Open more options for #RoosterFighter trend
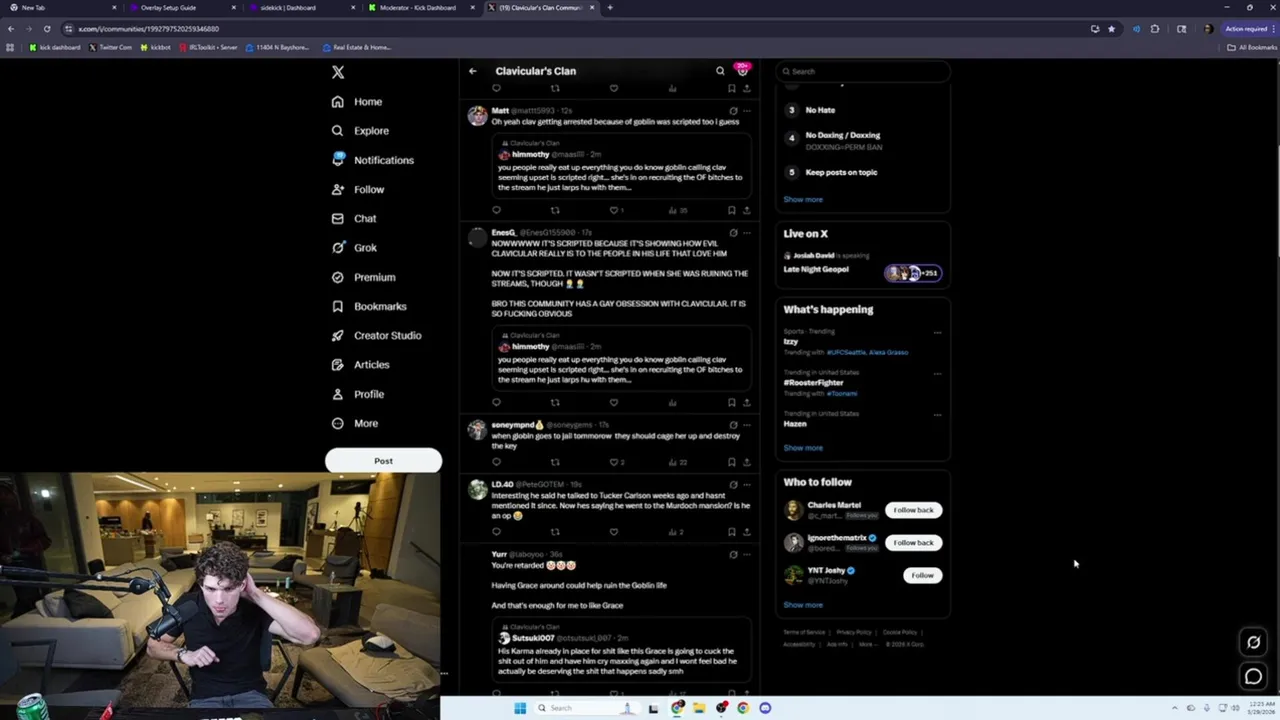Screen dimensions: 1280x720 pyautogui.click(x=937, y=374)
